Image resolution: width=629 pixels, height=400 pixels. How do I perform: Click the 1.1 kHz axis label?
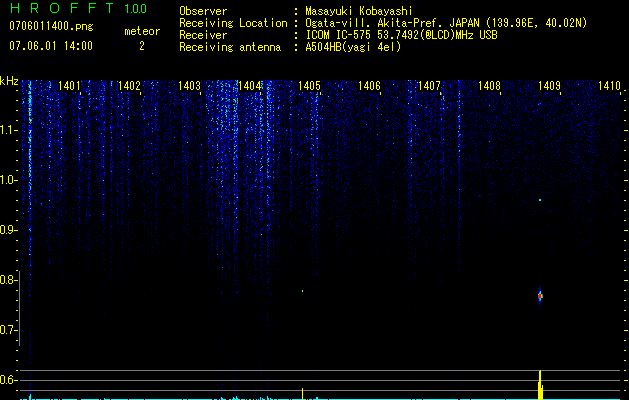pos(8,130)
